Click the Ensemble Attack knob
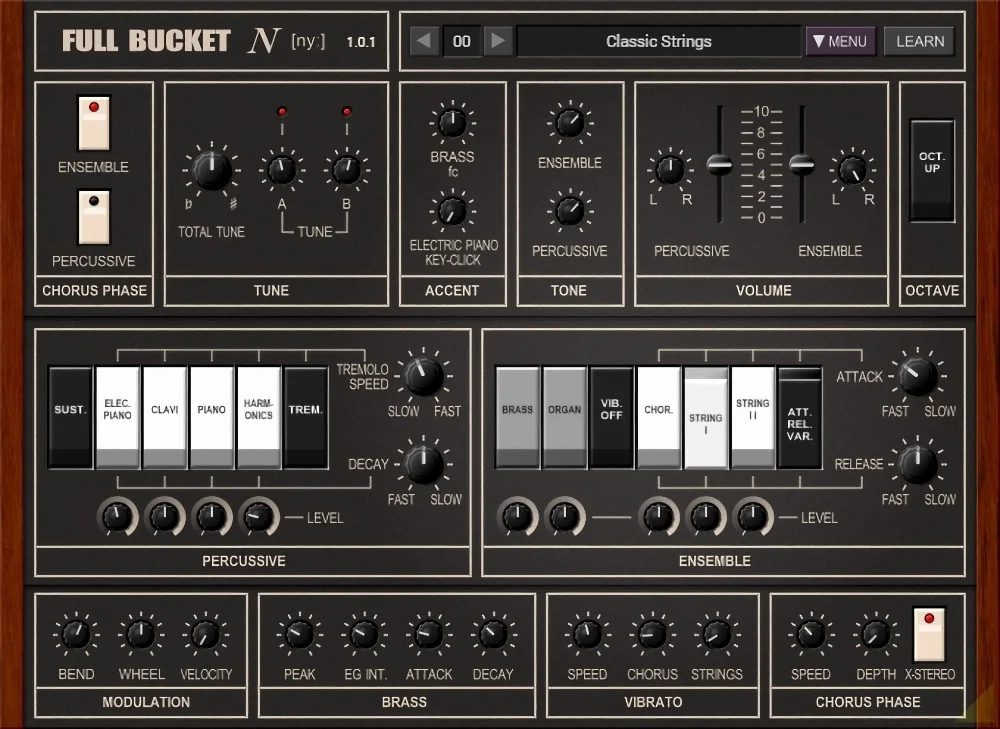Screen dimensions: 1000x729 917,376
